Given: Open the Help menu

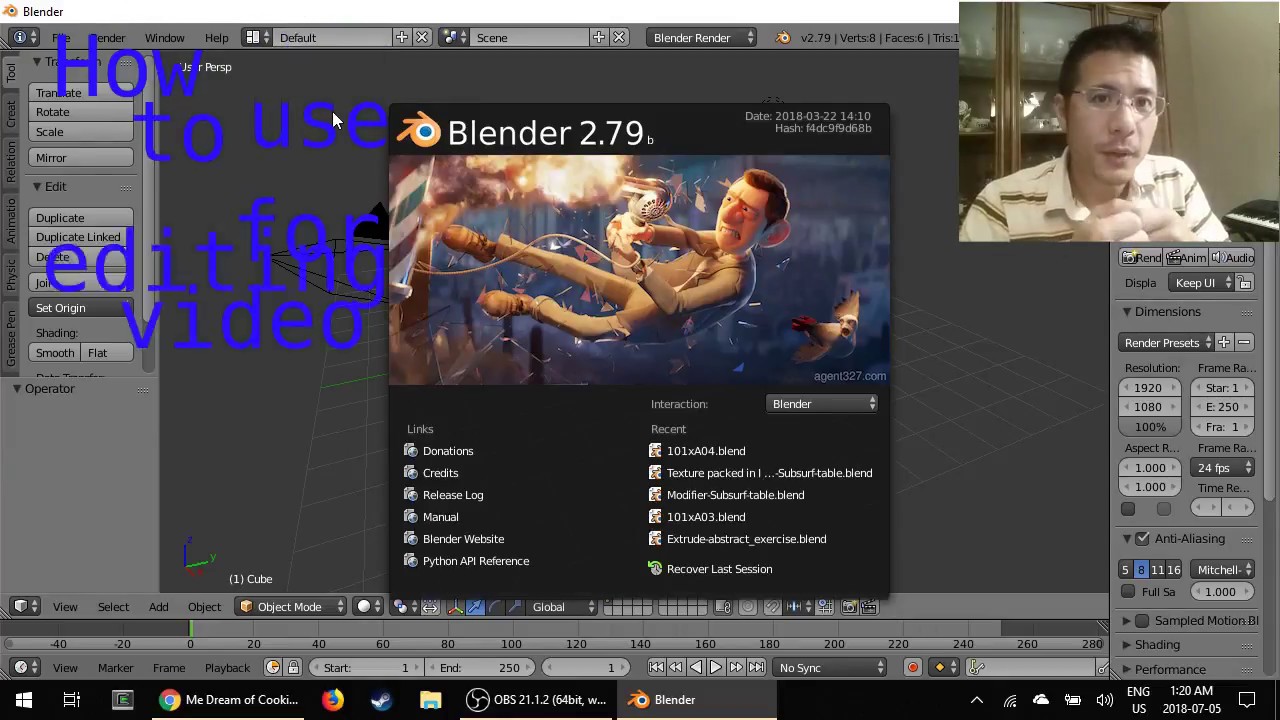Looking at the screenshot, I should [216, 37].
